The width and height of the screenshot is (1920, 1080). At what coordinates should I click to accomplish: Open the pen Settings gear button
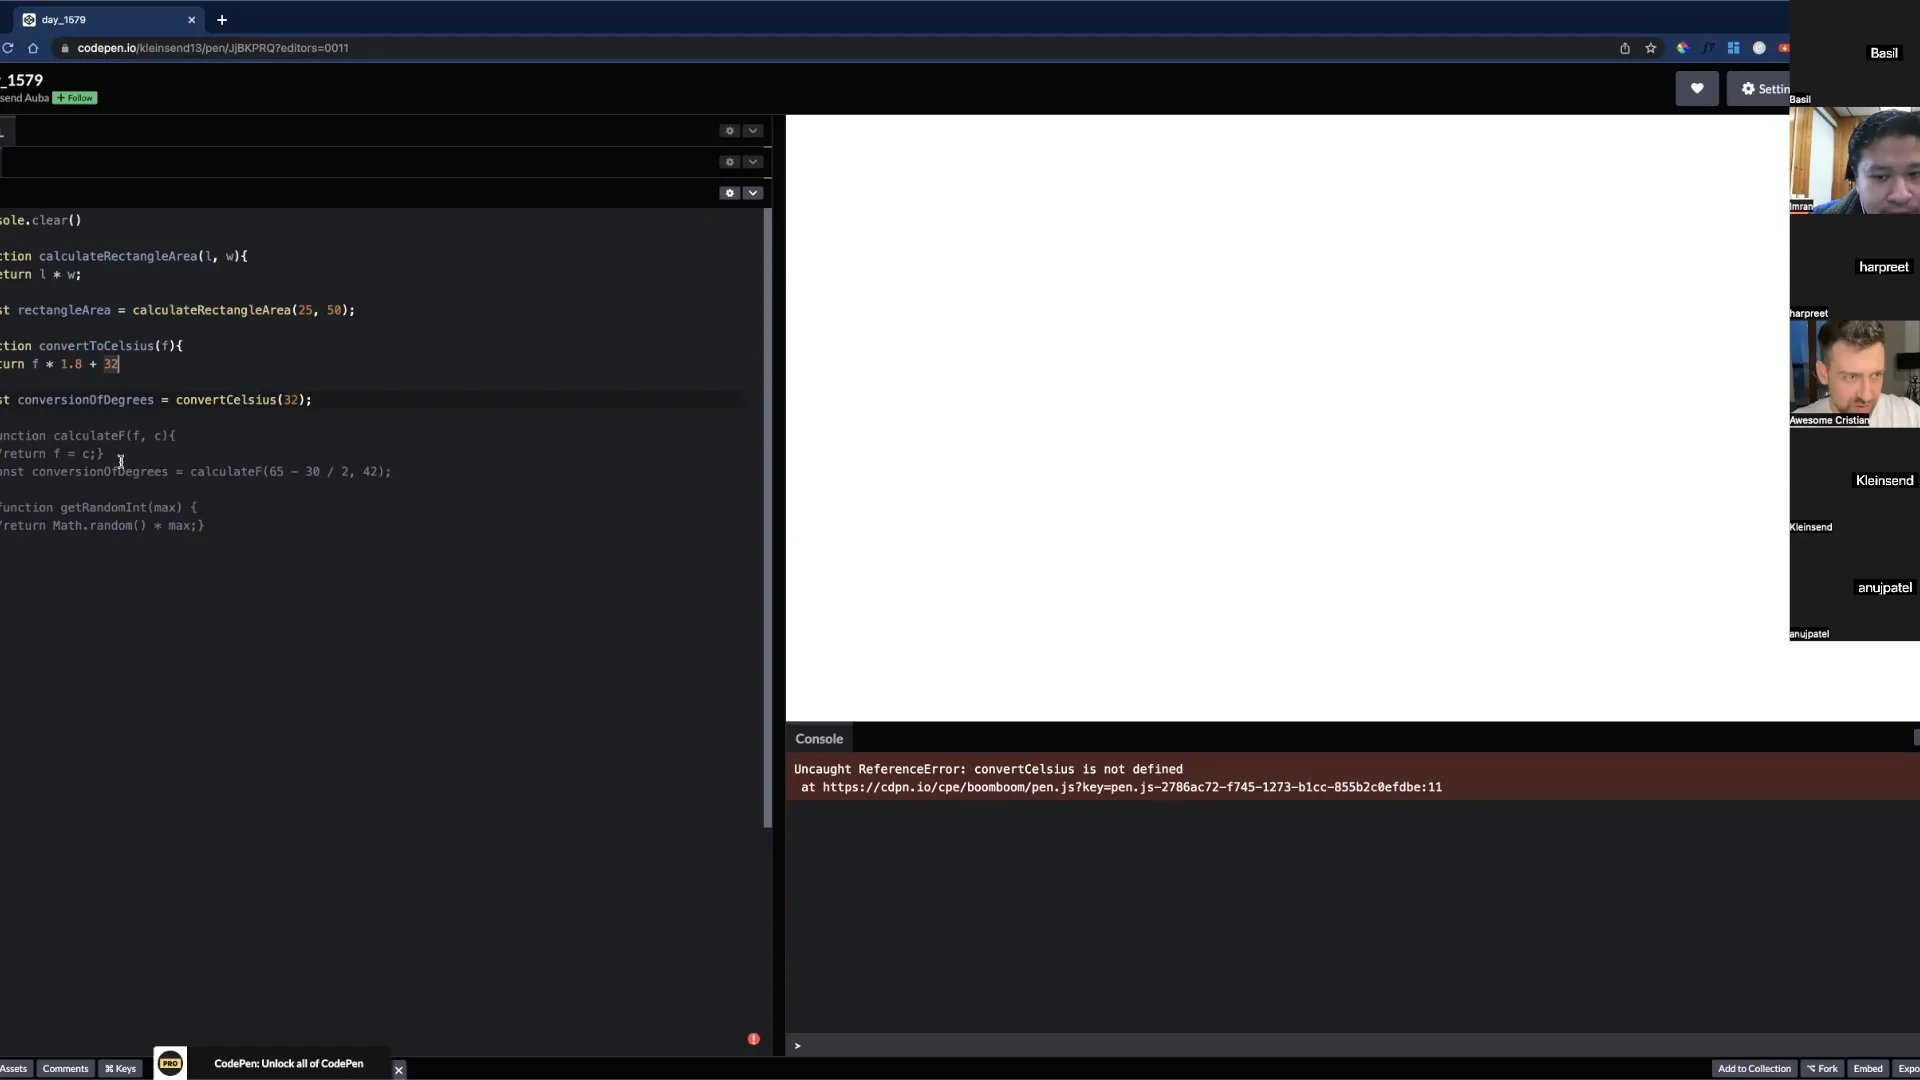point(1759,89)
